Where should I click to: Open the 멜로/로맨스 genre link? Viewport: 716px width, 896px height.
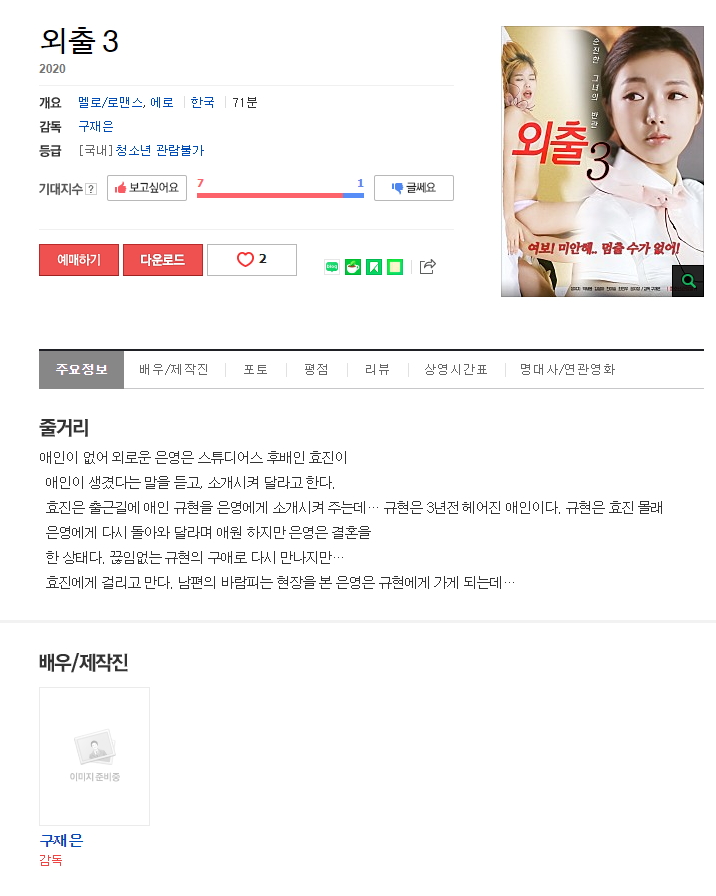pyautogui.click(x=111, y=102)
